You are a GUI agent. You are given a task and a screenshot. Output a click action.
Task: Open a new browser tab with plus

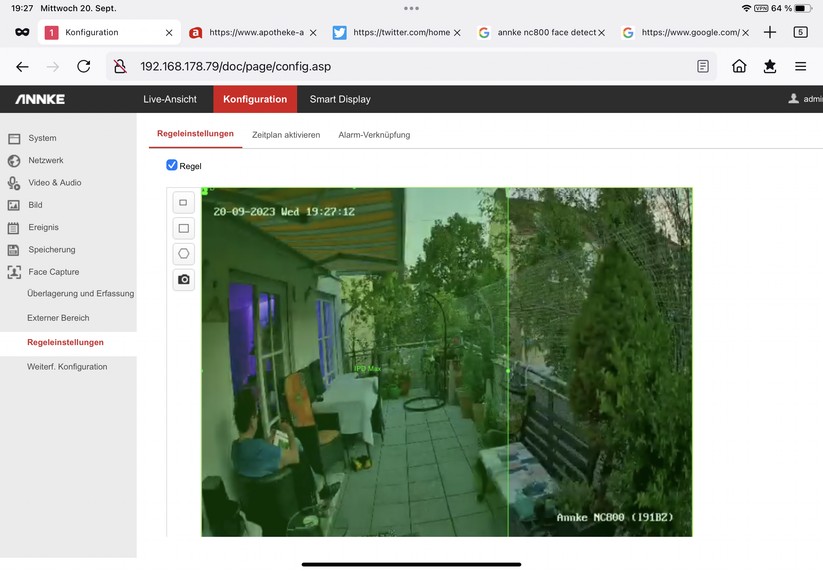[x=769, y=32]
